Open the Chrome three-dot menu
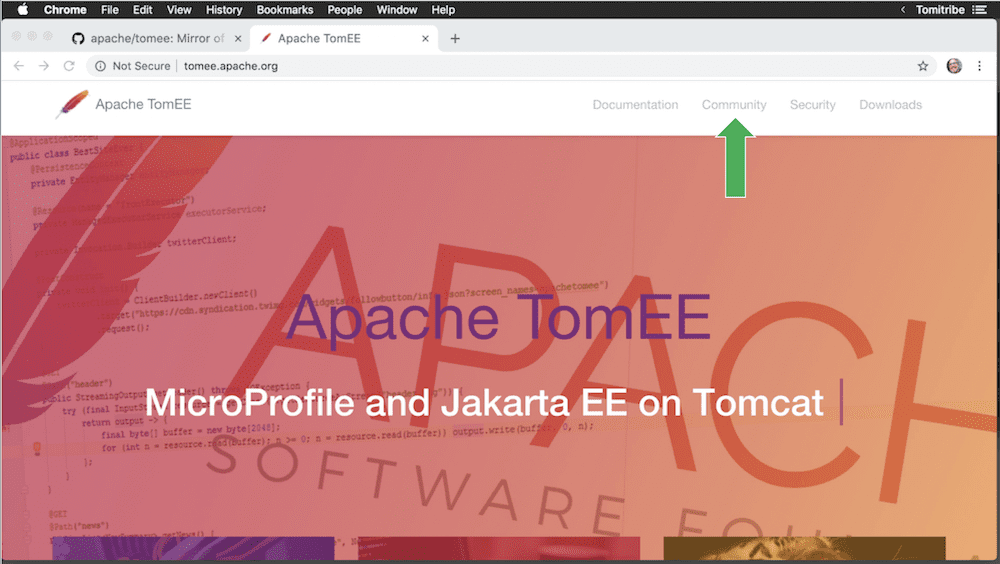This screenshot has height=564, width=1000. click(980, 66)
